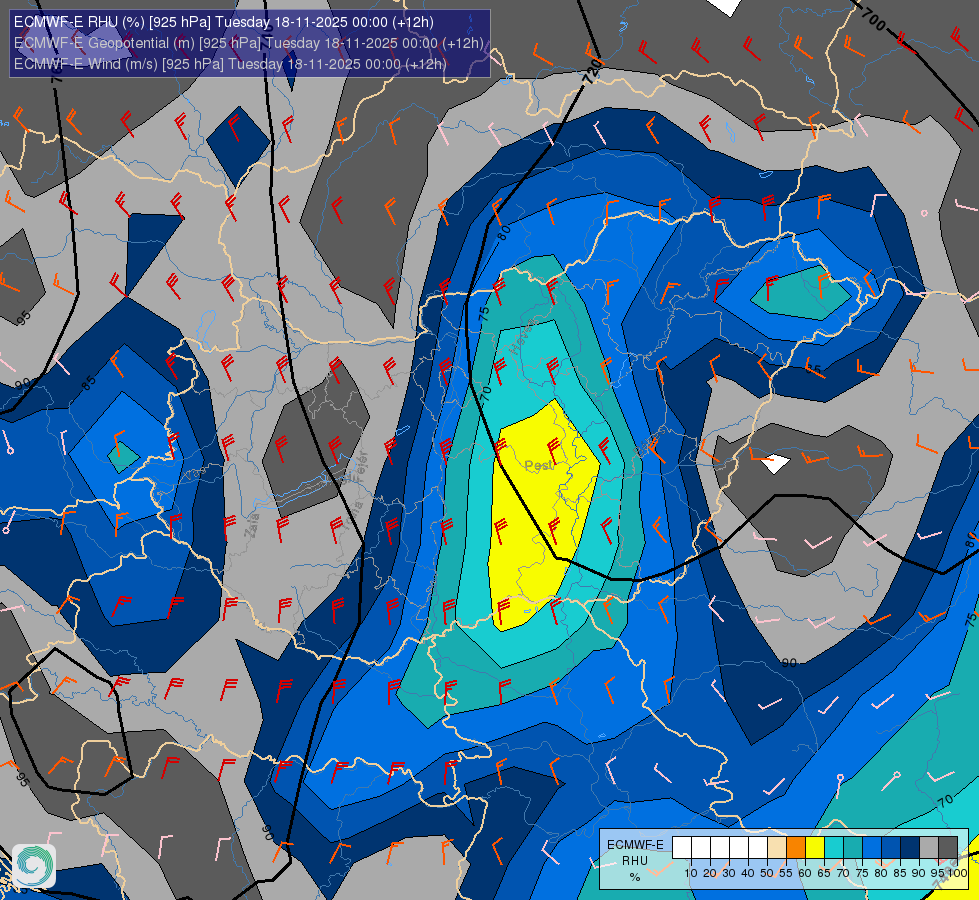Viewport: 979px width, 900px height.
Task: Pick the medium blue 80-85 legend swatch
Action: 891,847
